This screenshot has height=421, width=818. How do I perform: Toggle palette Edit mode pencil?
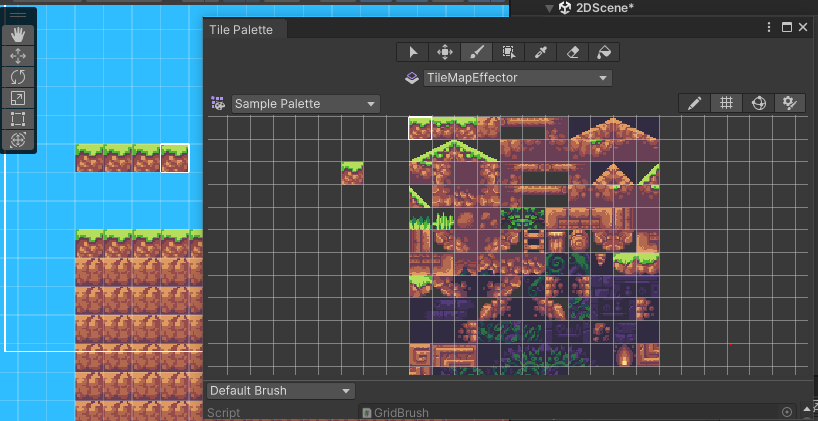(x=694, y=103)
